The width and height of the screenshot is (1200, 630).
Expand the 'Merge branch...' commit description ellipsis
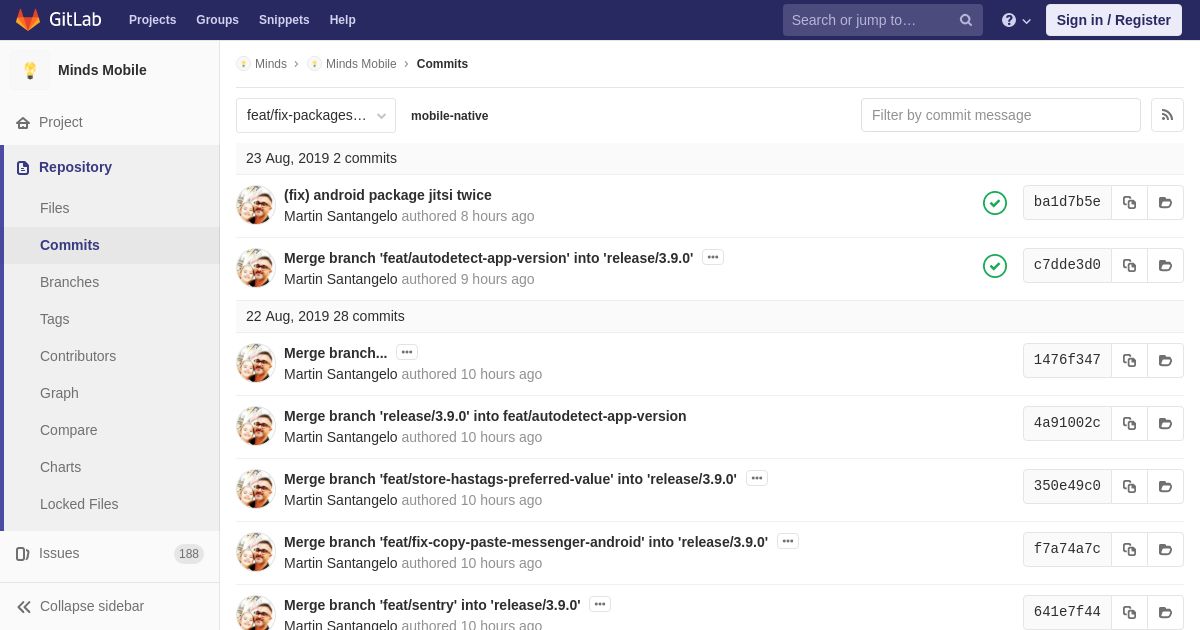click(407, 352)
